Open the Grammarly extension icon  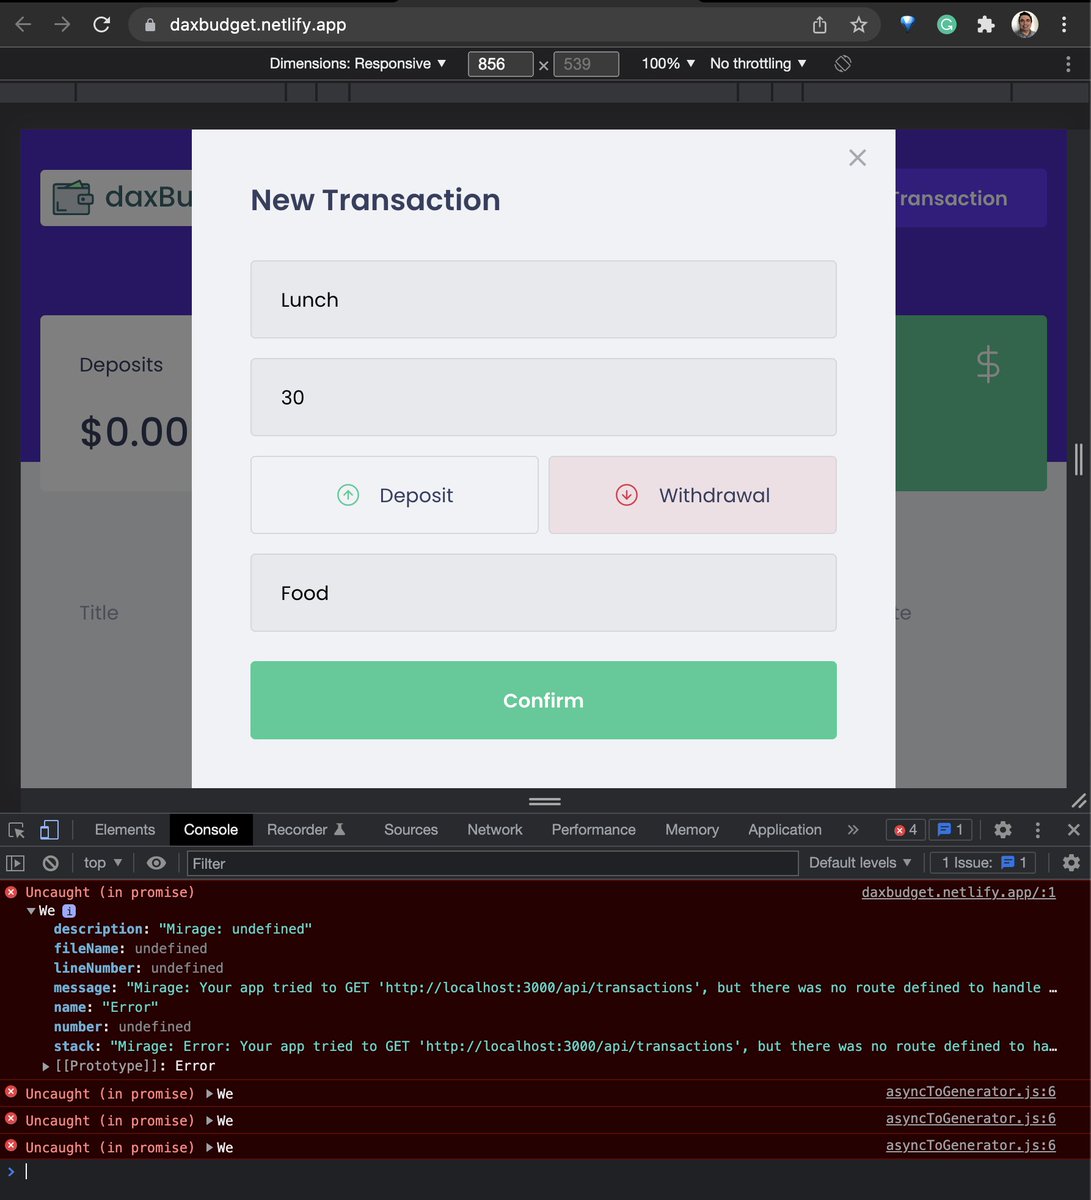pos(946,25)
